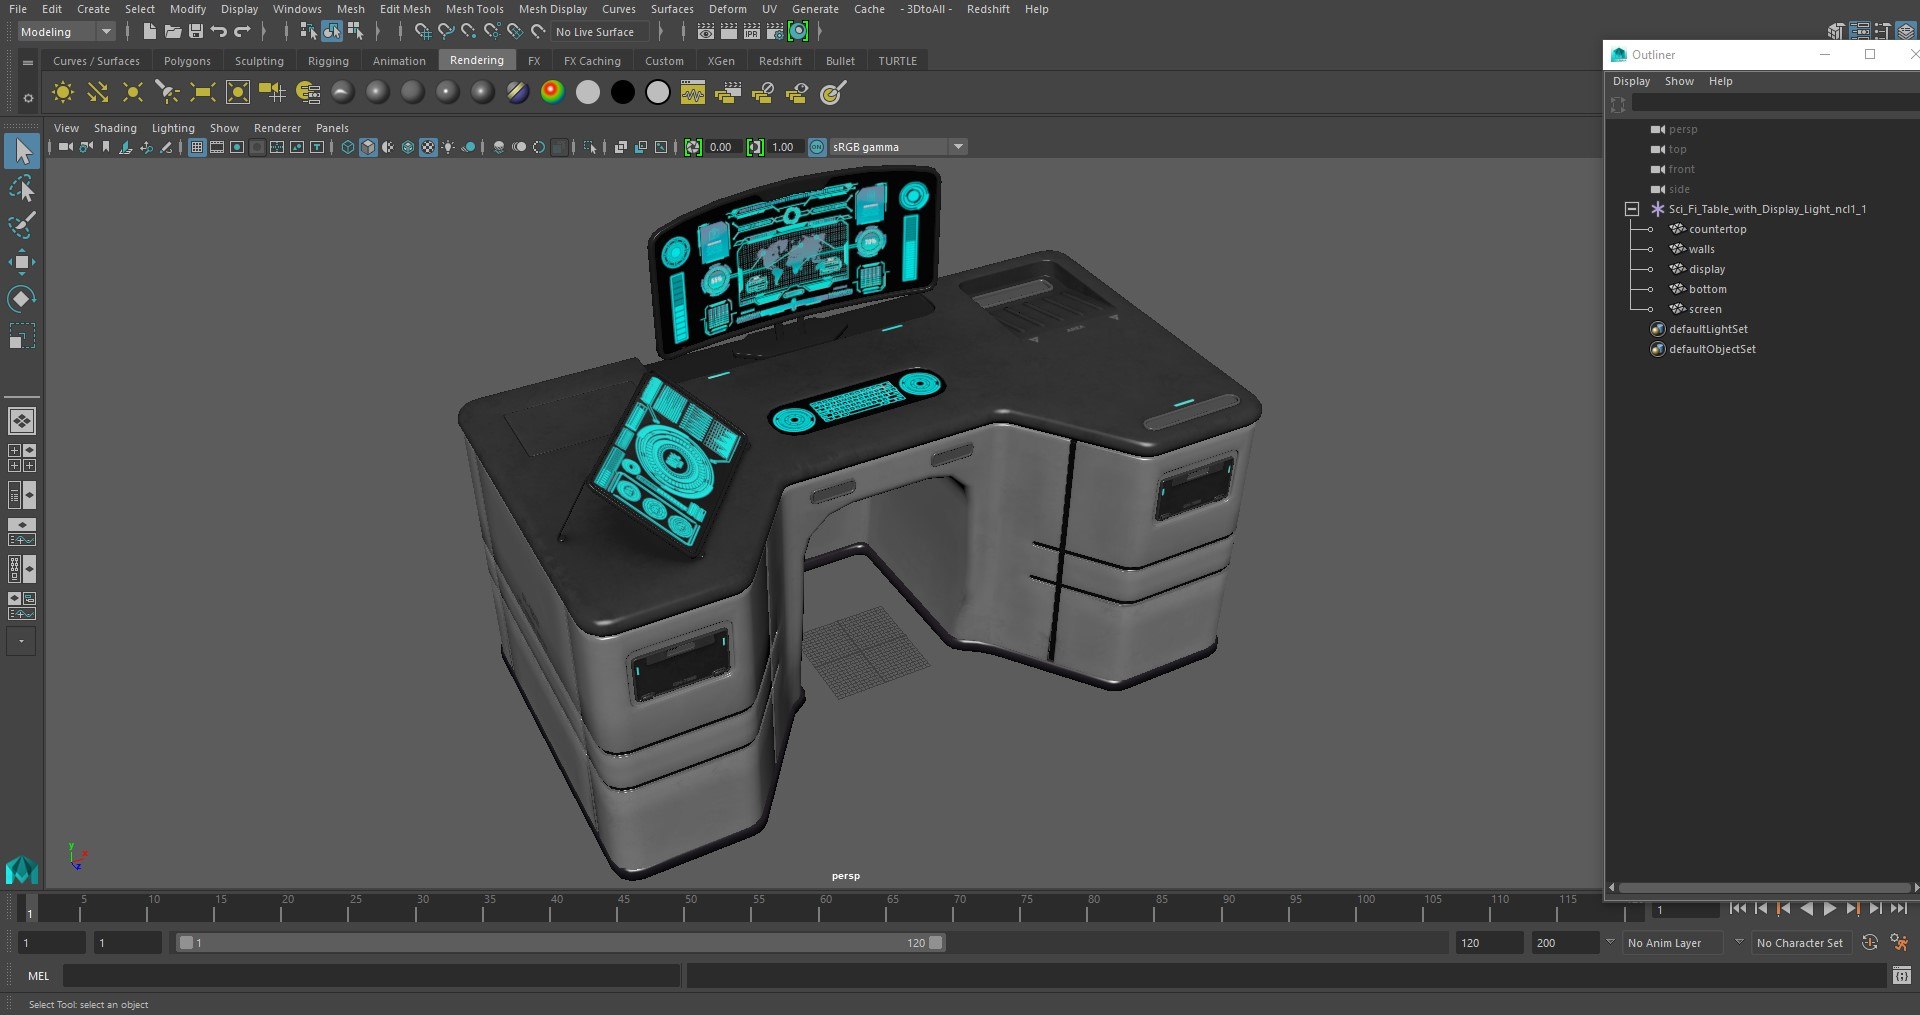Toggle select by component type mode
This screenshot has height=1015, width=1920.
[355, 32]
